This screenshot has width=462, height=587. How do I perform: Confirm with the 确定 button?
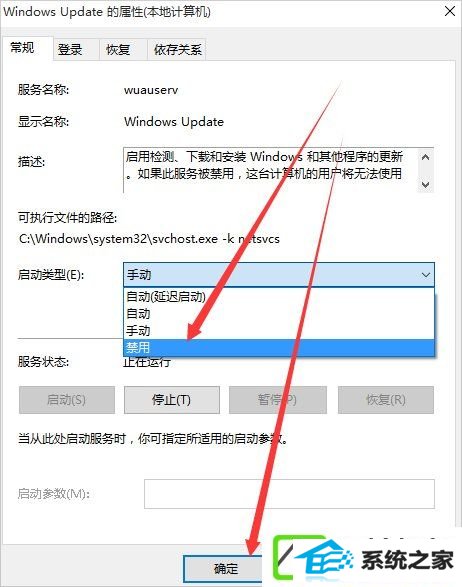point(226,569)
